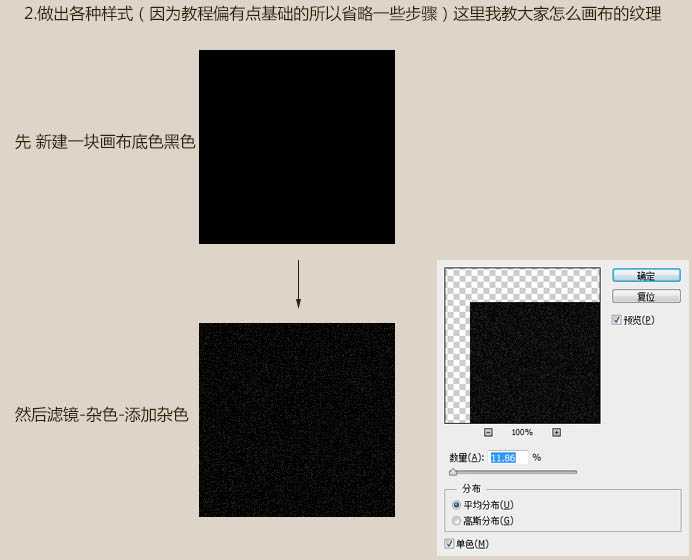Click the 确定 (OK) button
This screenshot has height=560, width=692.
click(x=646, y=276)
